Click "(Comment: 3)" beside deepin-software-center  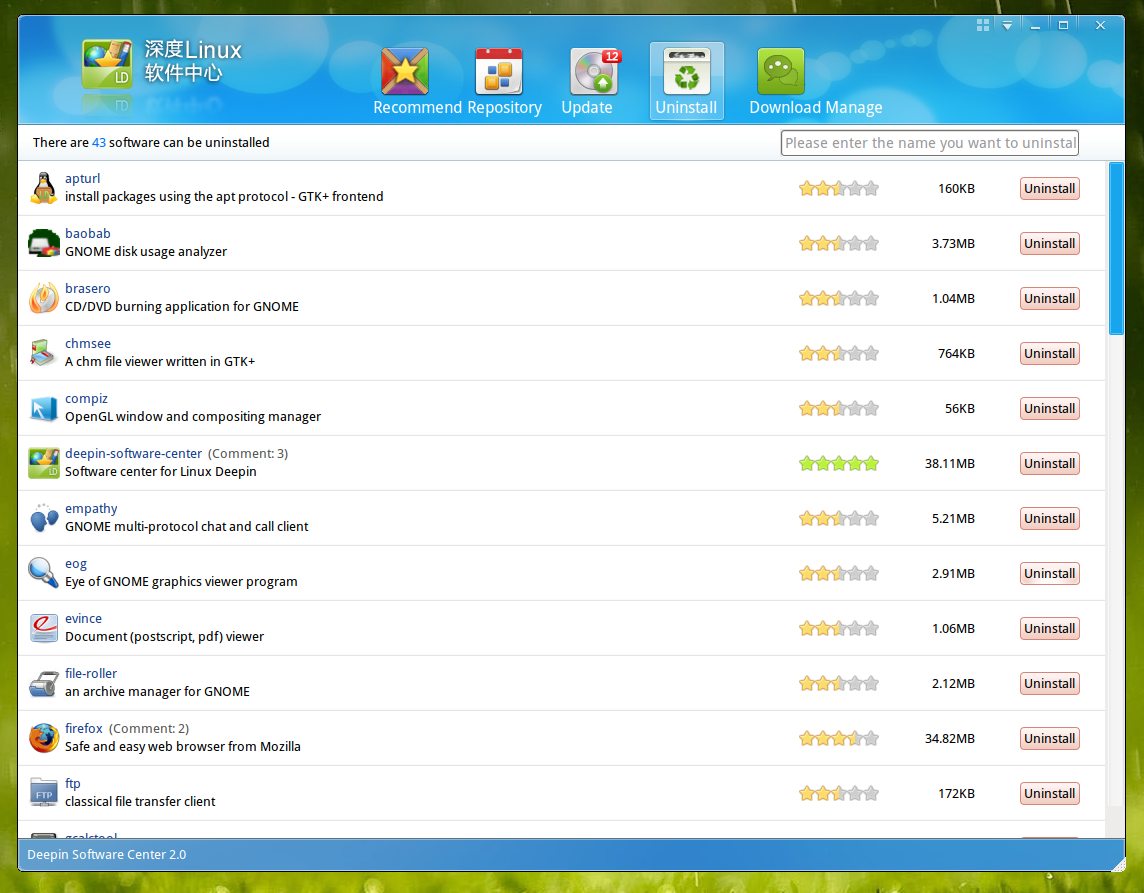(x=248, y=454)
